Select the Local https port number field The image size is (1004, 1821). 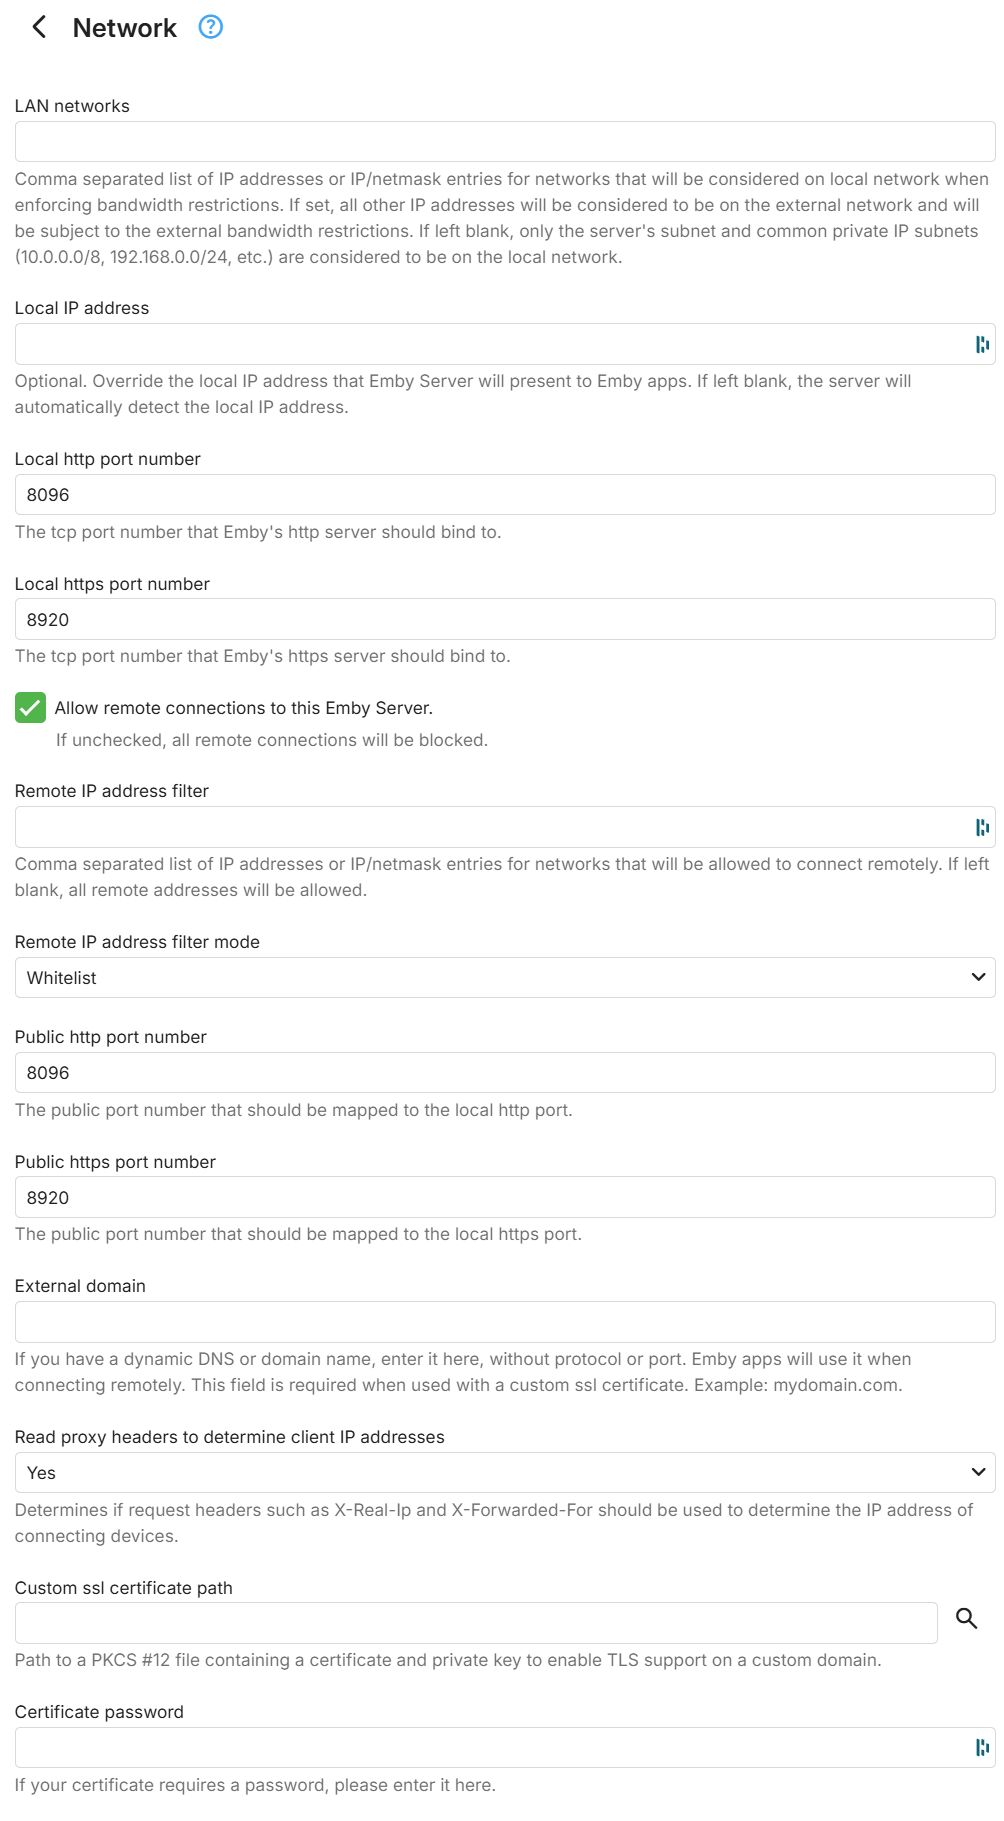point(504,619)
